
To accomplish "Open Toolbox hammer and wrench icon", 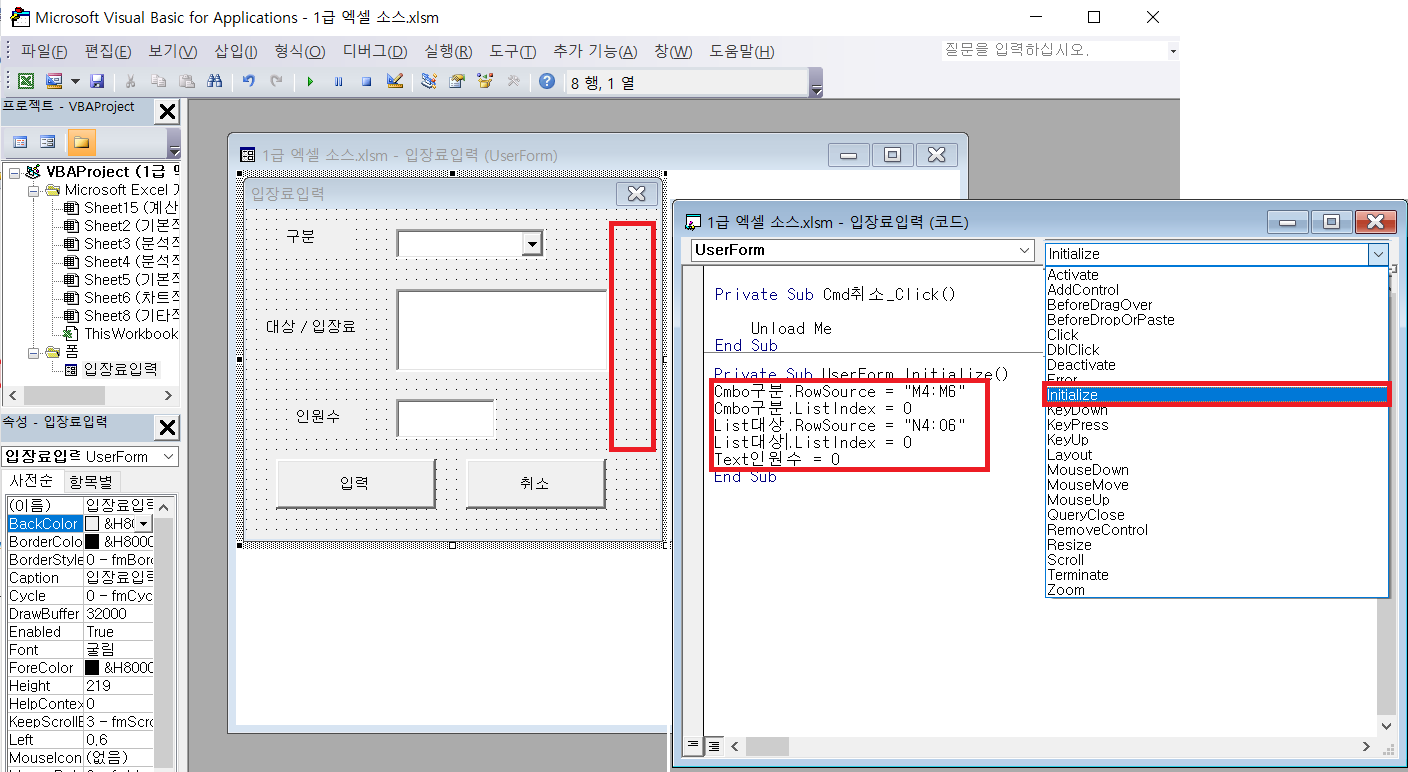I will click(x=513, y=82).
